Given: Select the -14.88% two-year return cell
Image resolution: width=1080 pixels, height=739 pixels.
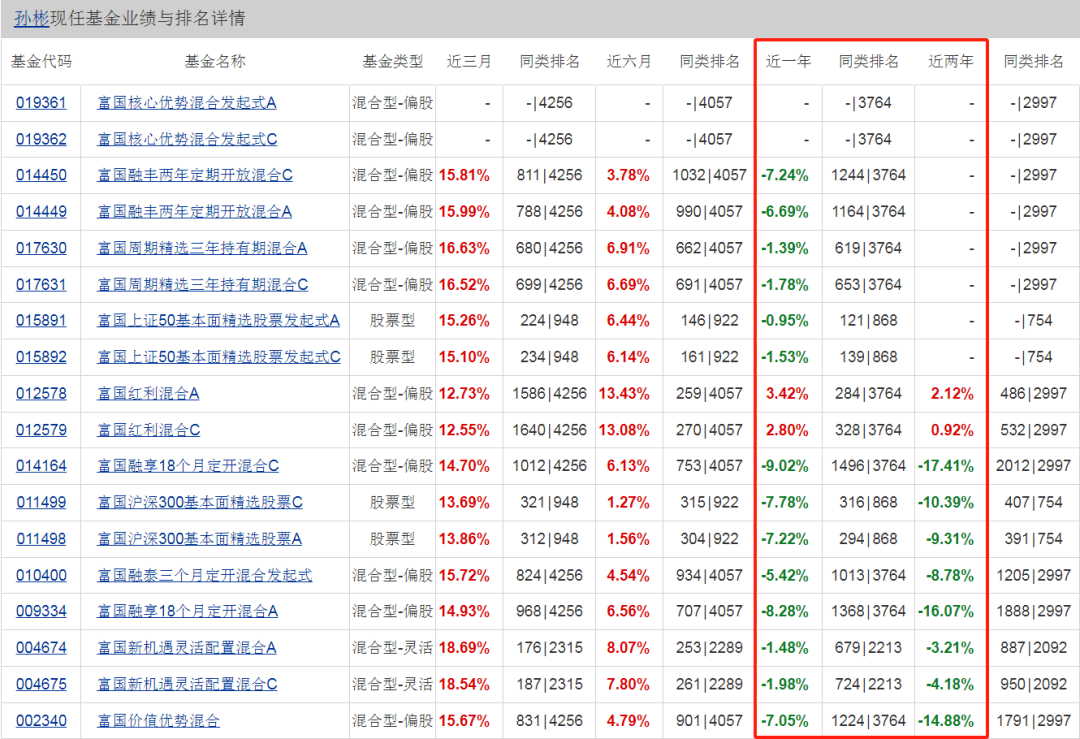Looking at the screenshot, I should 946,720.
